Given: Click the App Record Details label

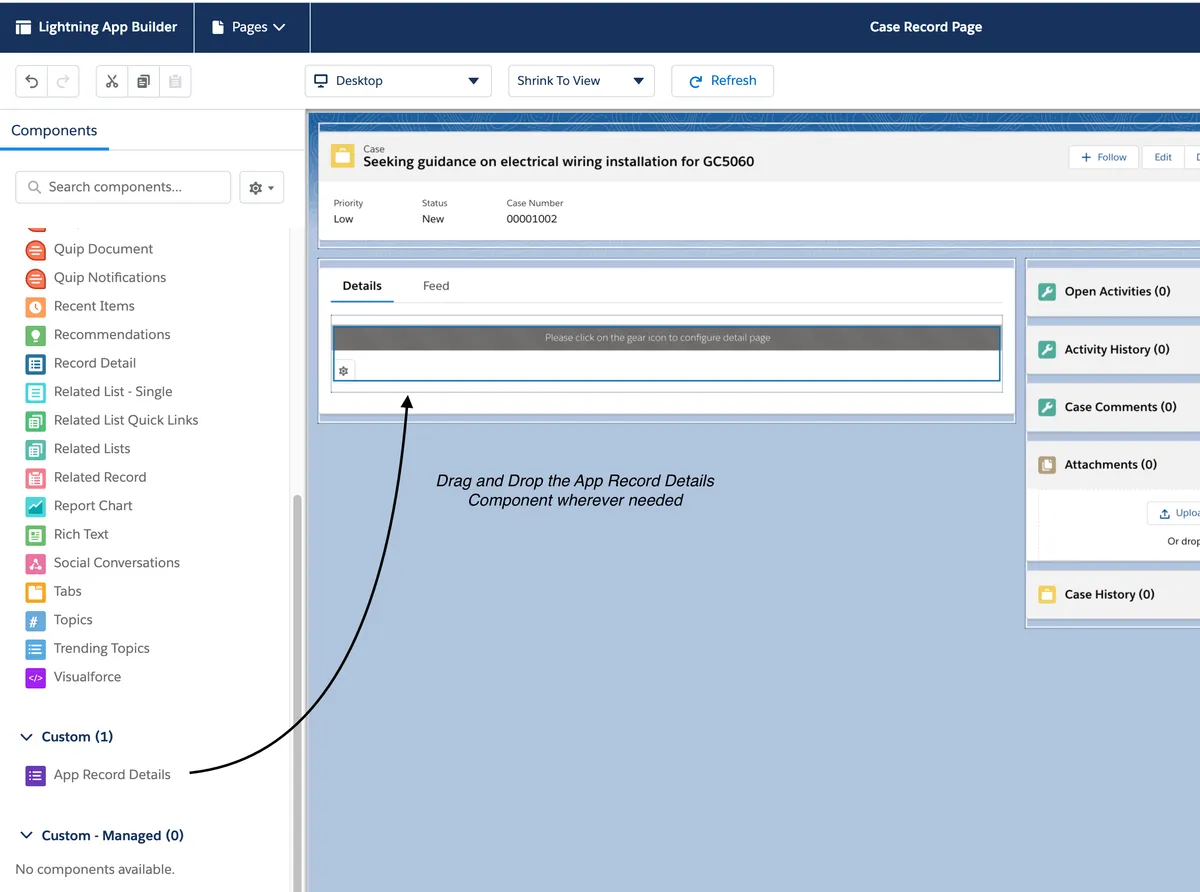Looking at the screenshot, I should coord(112,775).
